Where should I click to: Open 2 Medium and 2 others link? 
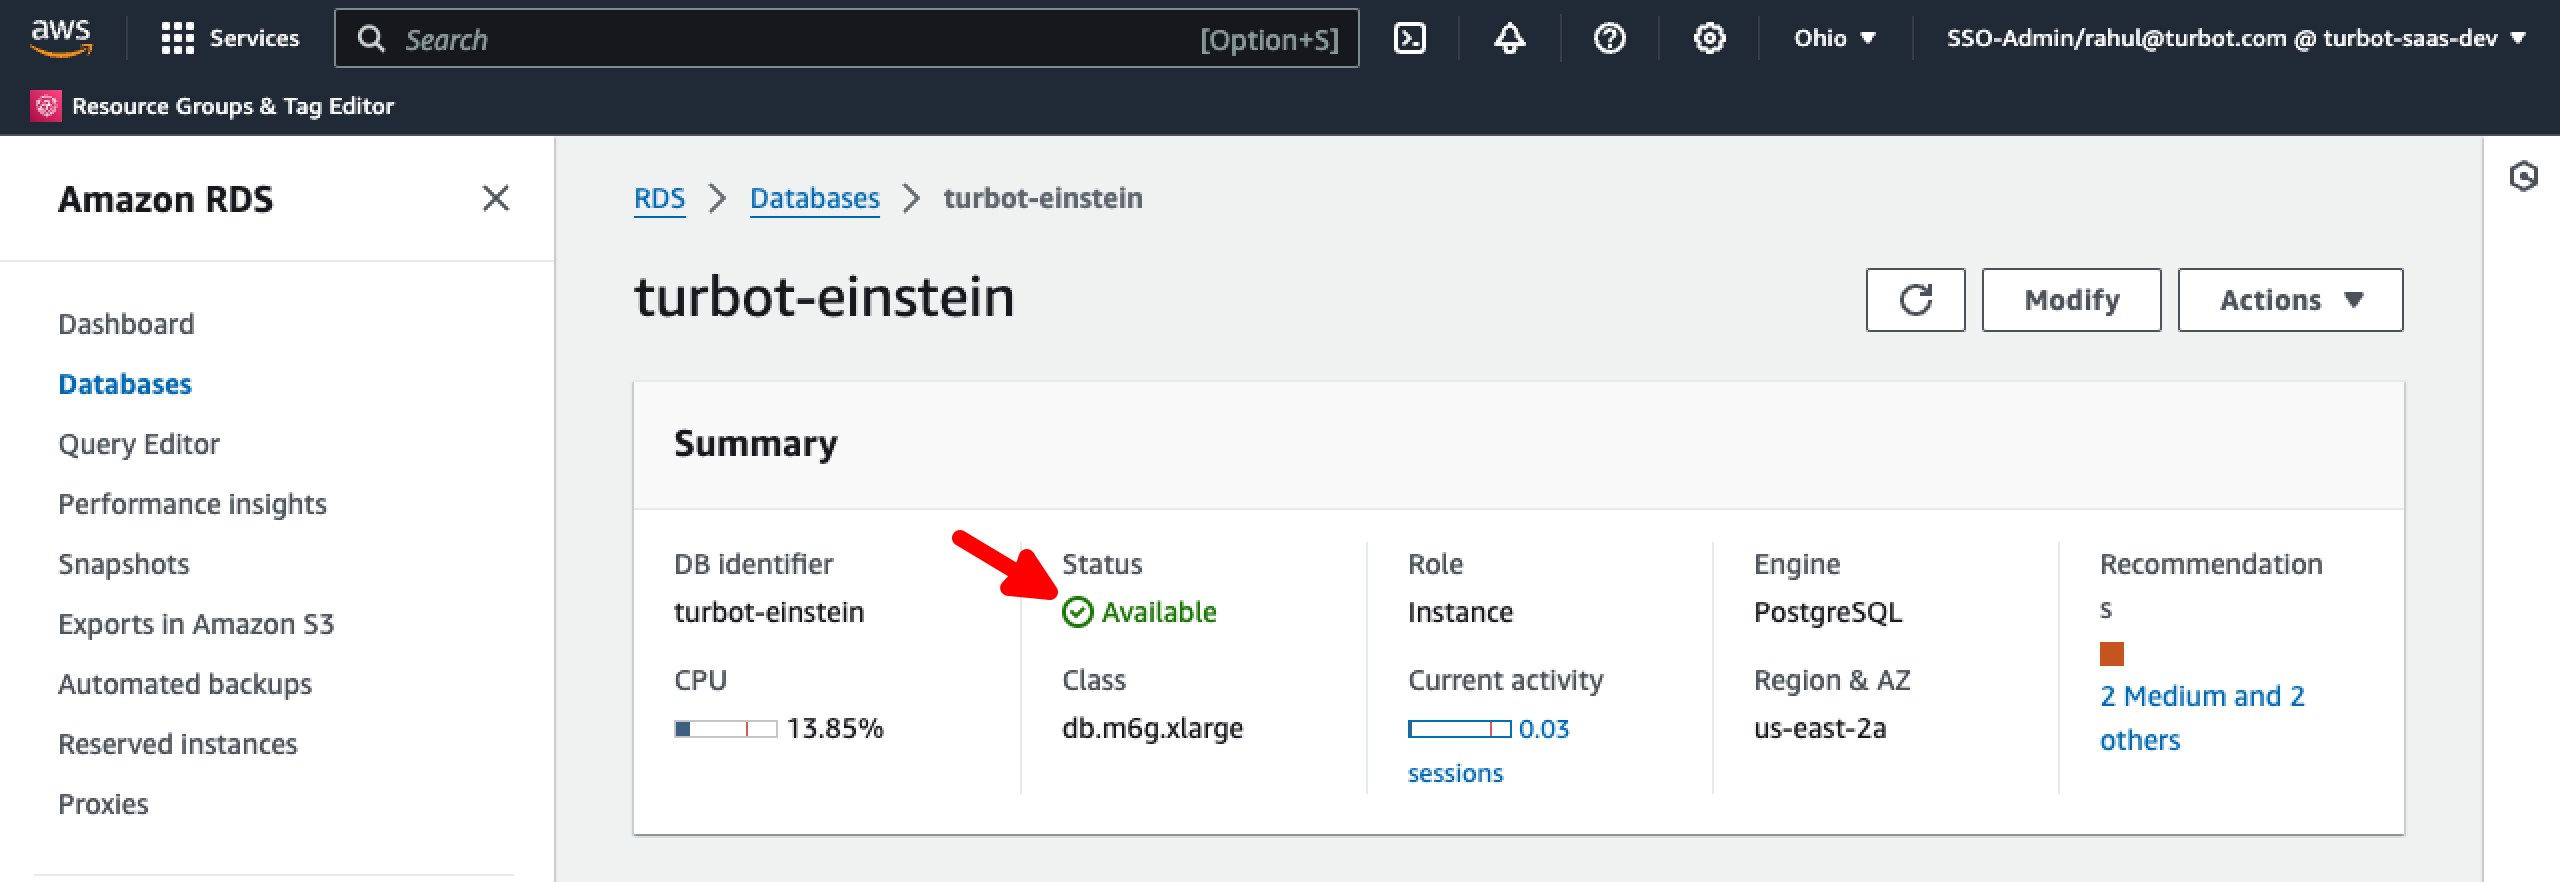[x=2202, y=718]
